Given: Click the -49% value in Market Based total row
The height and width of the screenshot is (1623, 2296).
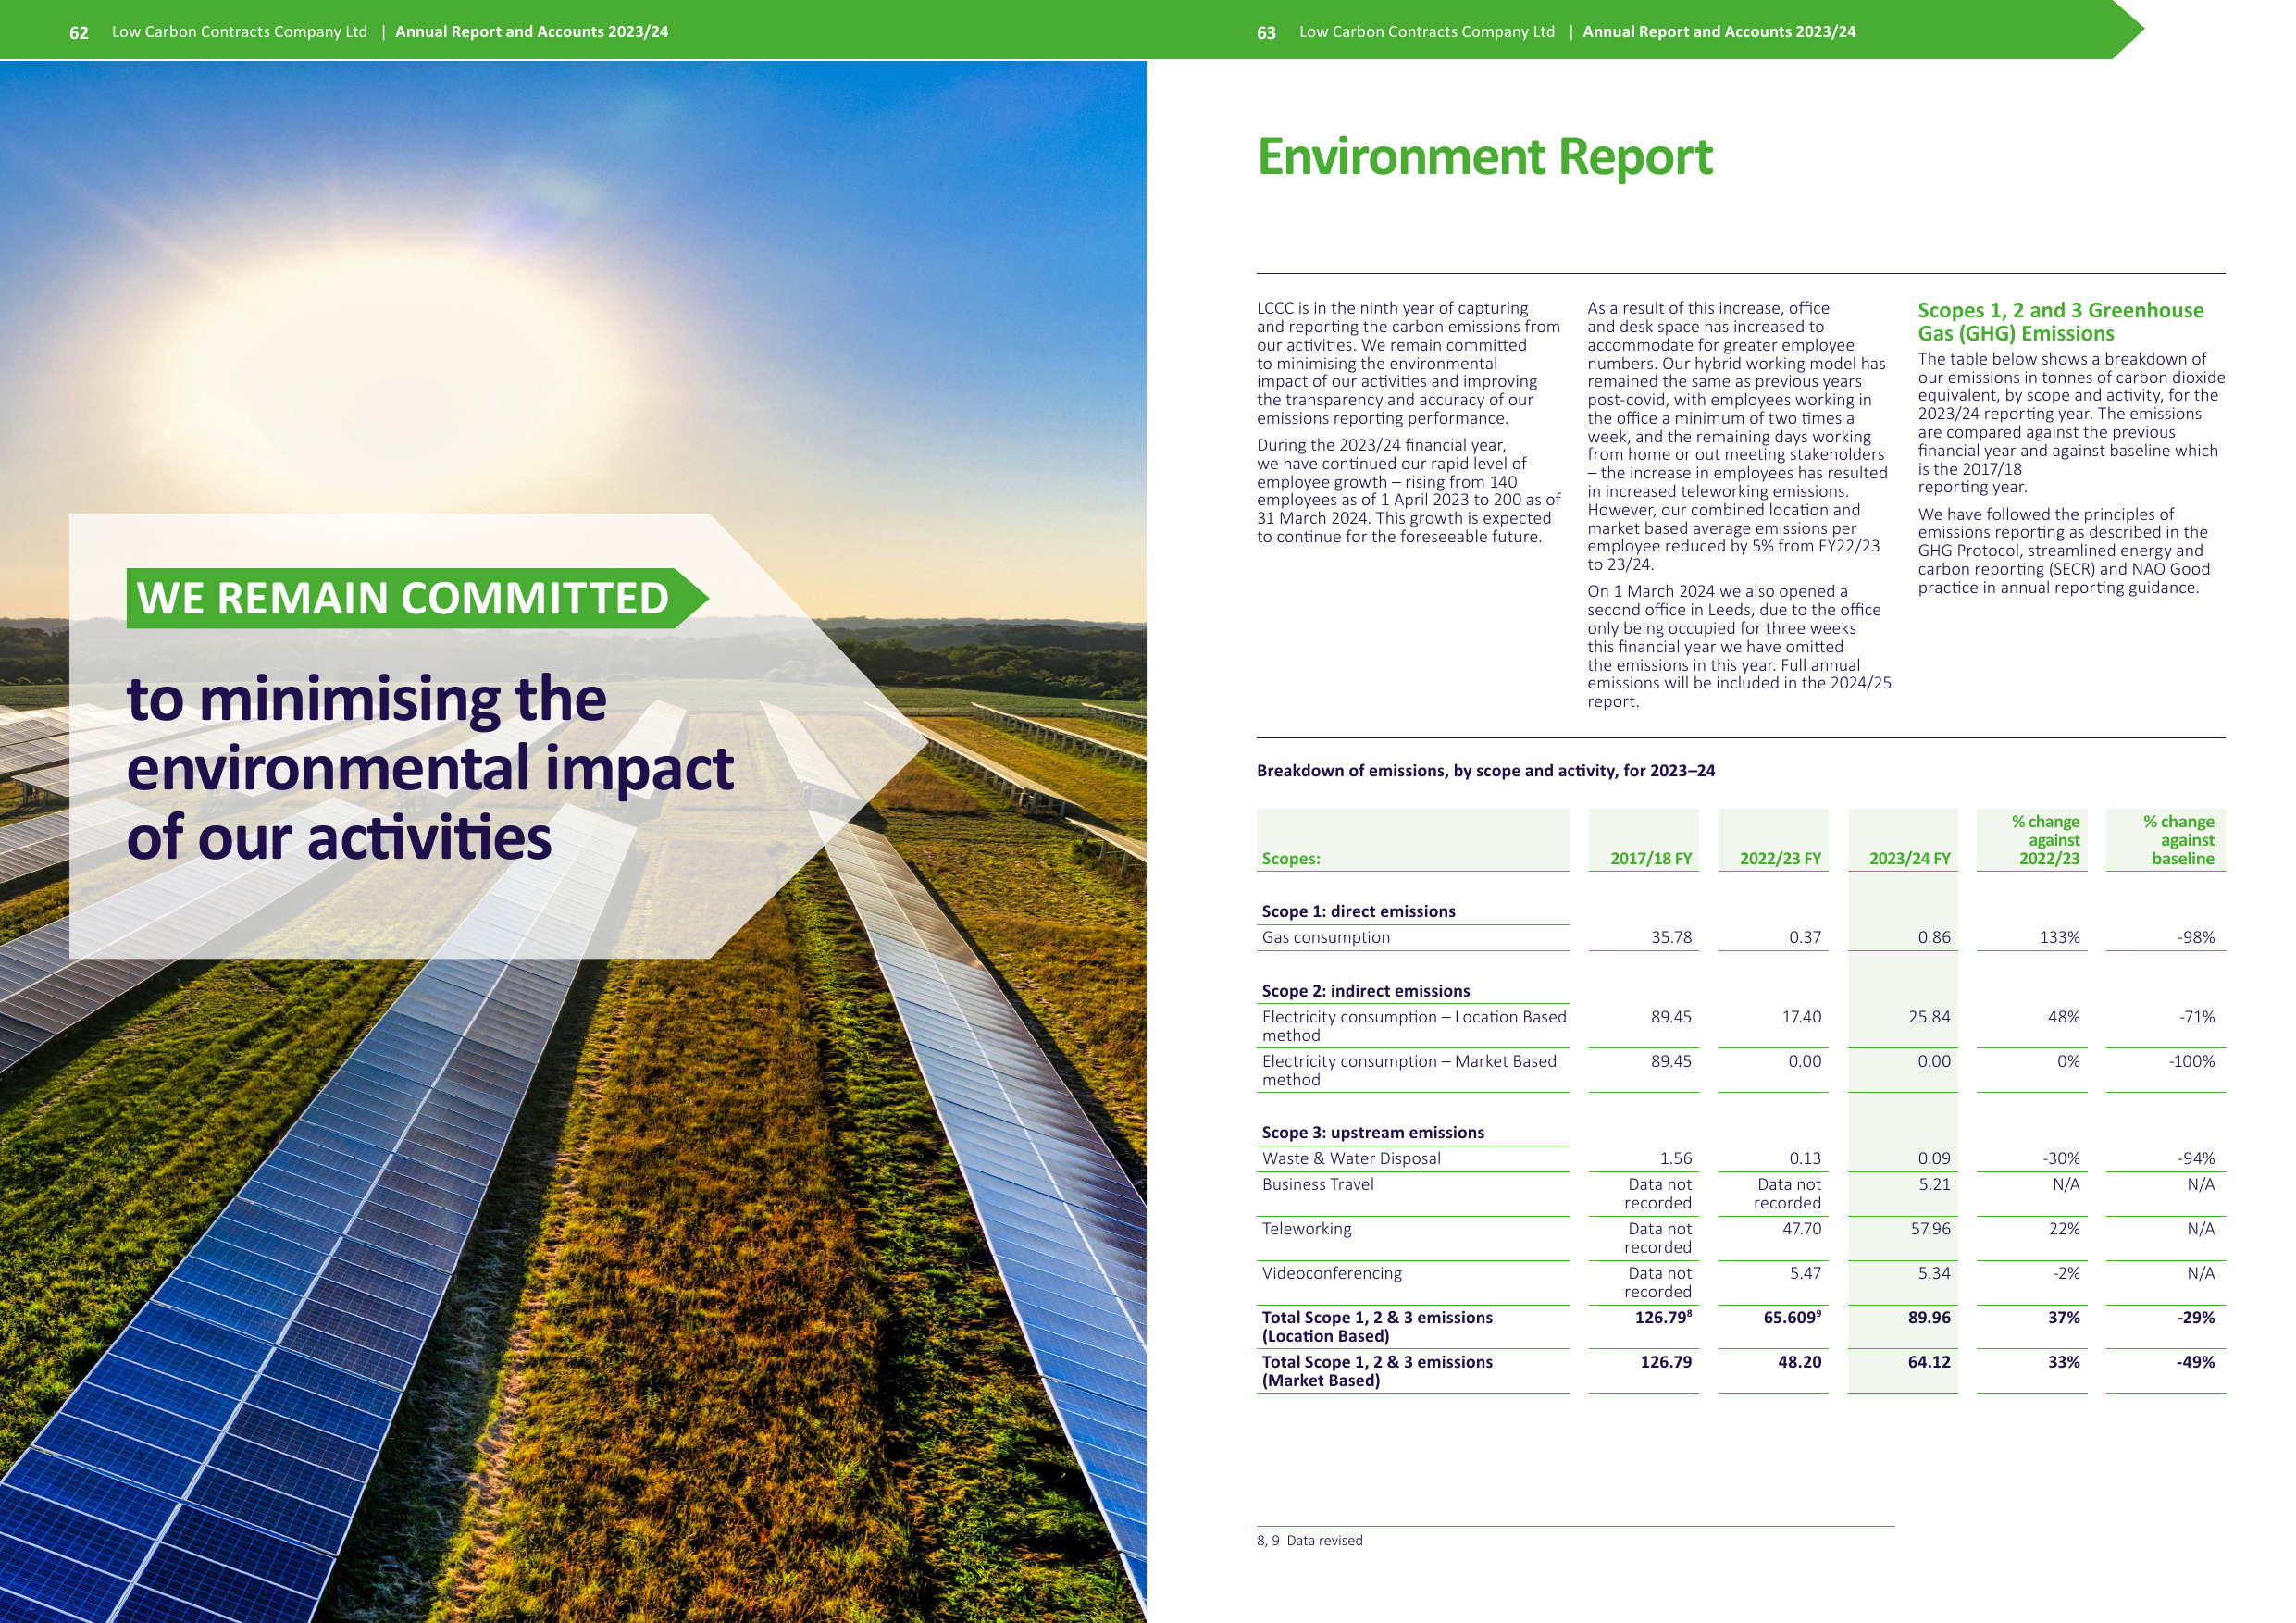Looking at the screenshot, I should tap(2195, 1362).
